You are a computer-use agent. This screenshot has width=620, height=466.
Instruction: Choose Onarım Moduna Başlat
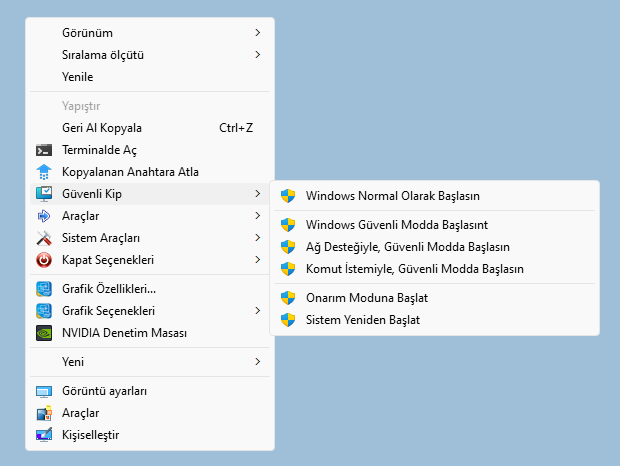click(435, 298)
